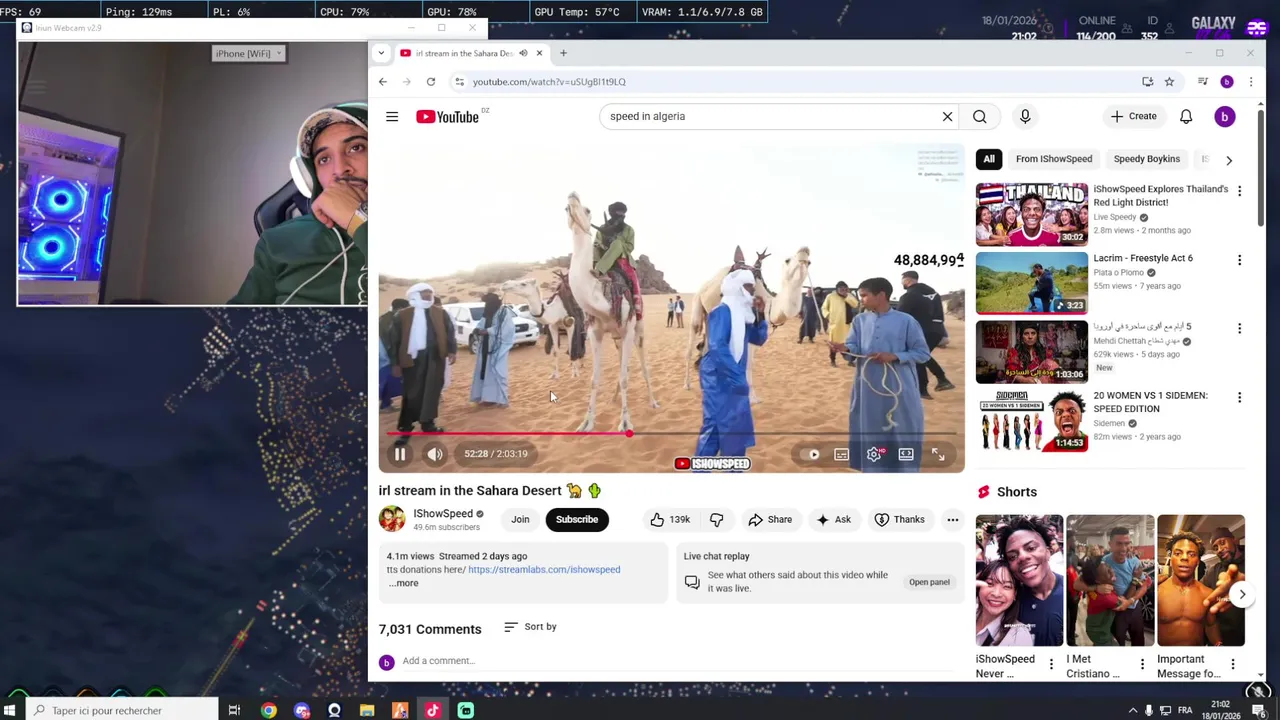Expand the description with '...more'
This screenshot has width=1280, height=720.
[404, 583]
